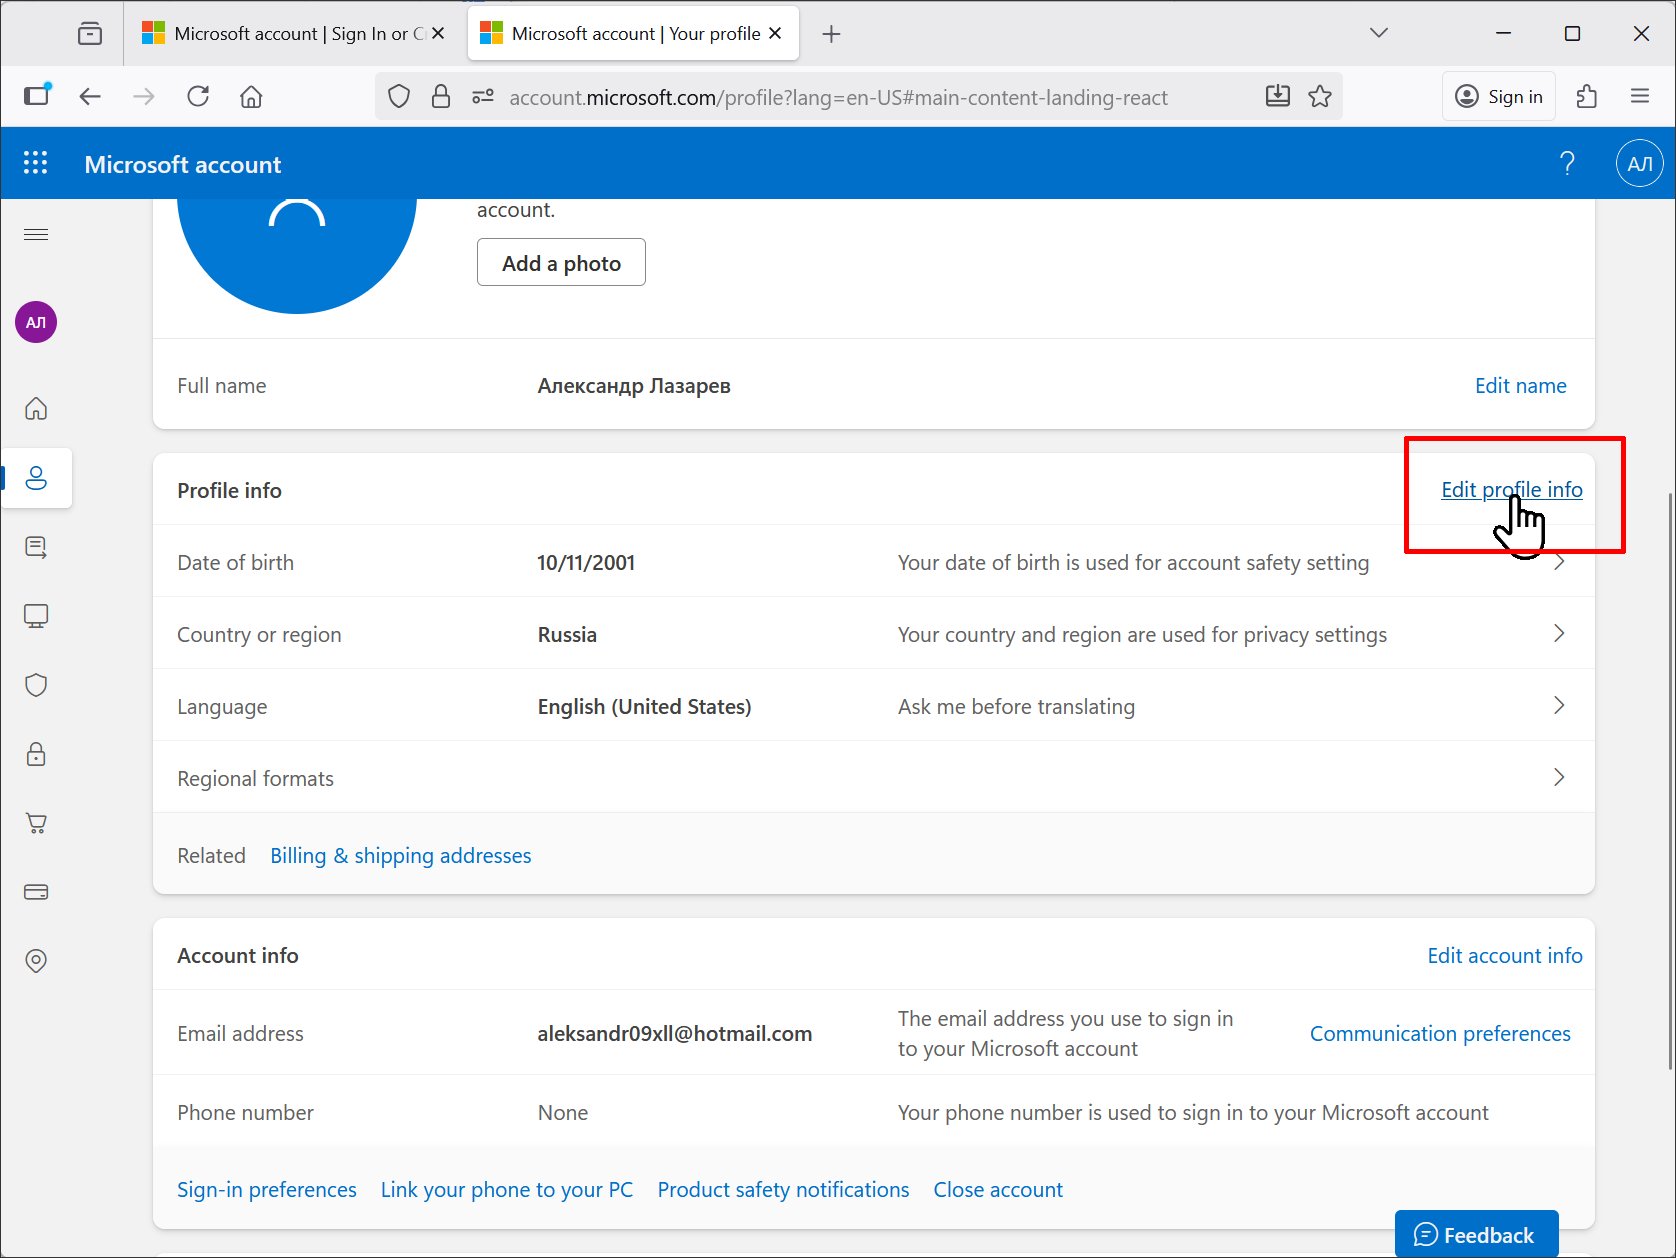Click the page vertical scrollbar
1676x1258 pixels.
click(x=1669, y=782)
